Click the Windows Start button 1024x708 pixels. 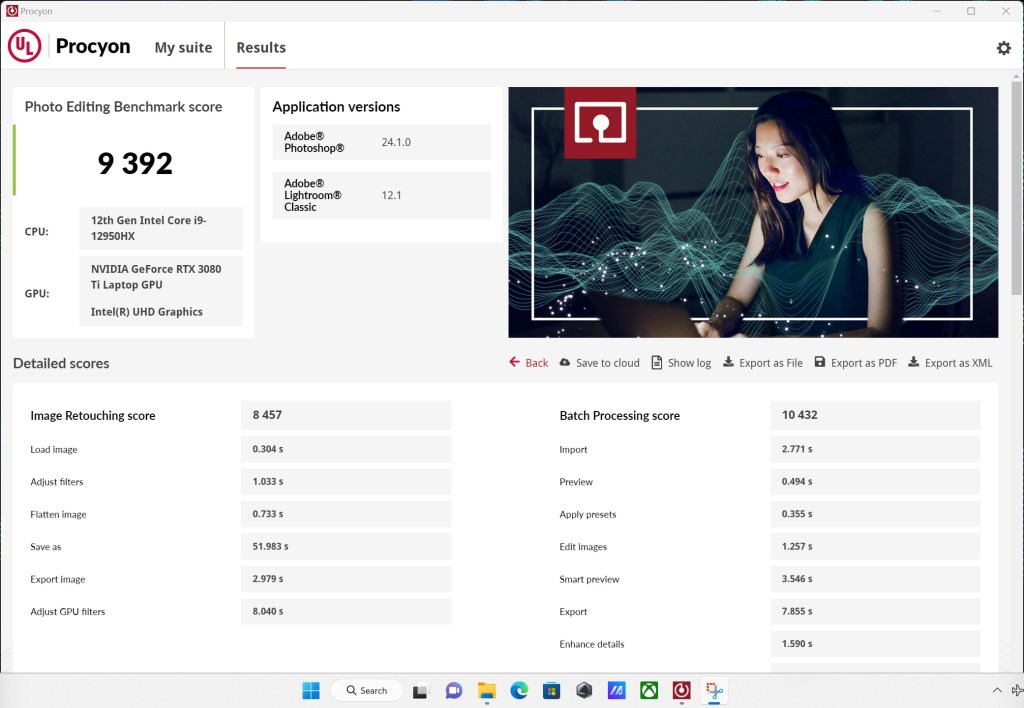coord(311,690)
